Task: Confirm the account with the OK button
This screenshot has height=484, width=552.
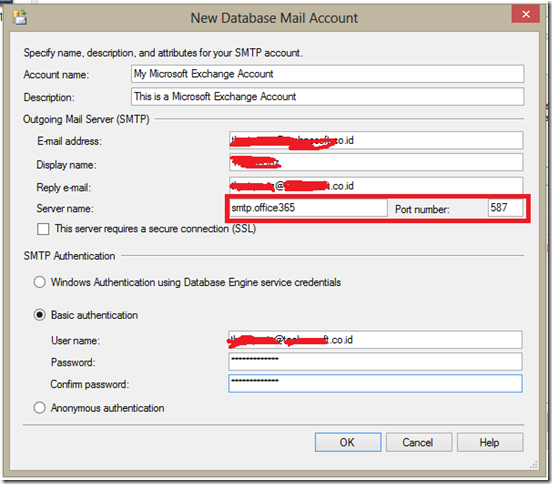Action: [x=348, y=442]
